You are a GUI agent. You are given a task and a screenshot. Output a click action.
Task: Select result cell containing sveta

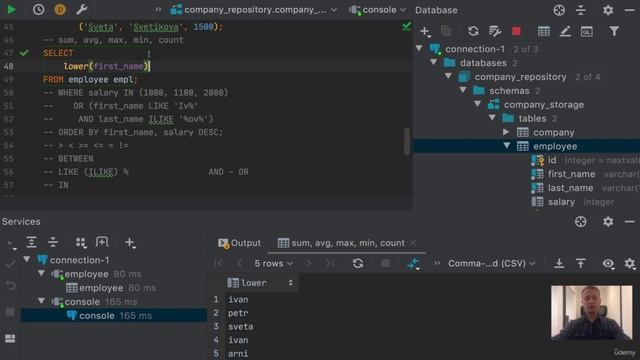[x=261, y=327]
